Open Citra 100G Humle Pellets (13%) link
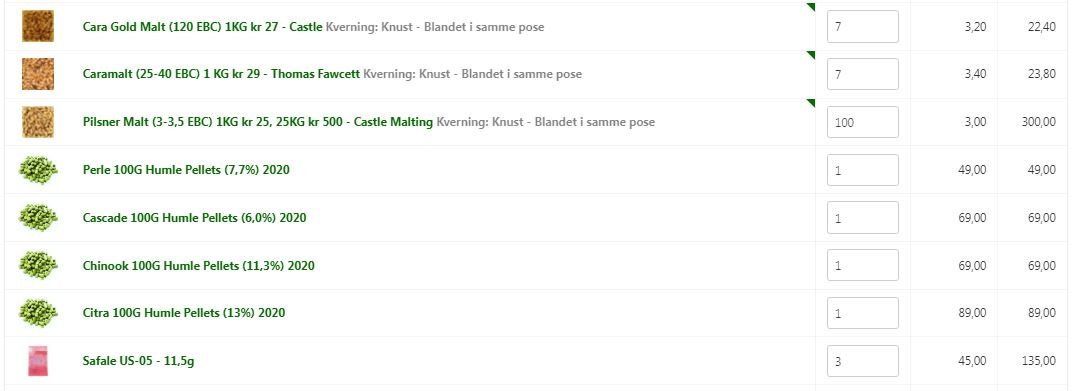This screenshot has height=391, width=1085. pyautogui.click(x=184, y=313)
